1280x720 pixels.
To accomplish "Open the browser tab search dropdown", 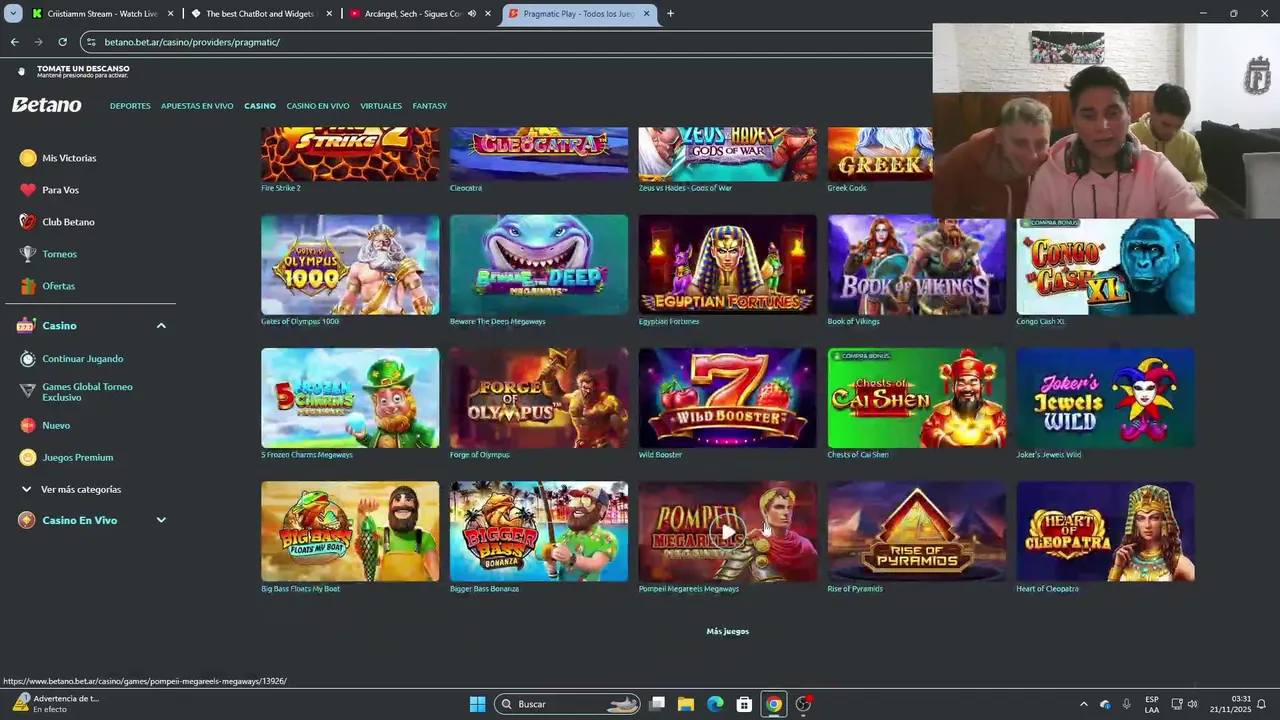I will pyautogui.click(x=13, y=14).
